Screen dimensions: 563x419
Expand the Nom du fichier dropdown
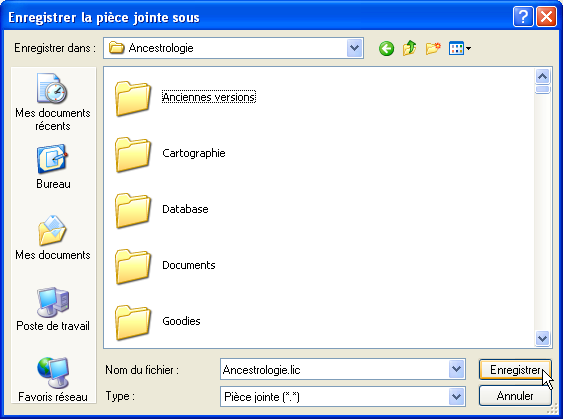click(x=456, y=369)
